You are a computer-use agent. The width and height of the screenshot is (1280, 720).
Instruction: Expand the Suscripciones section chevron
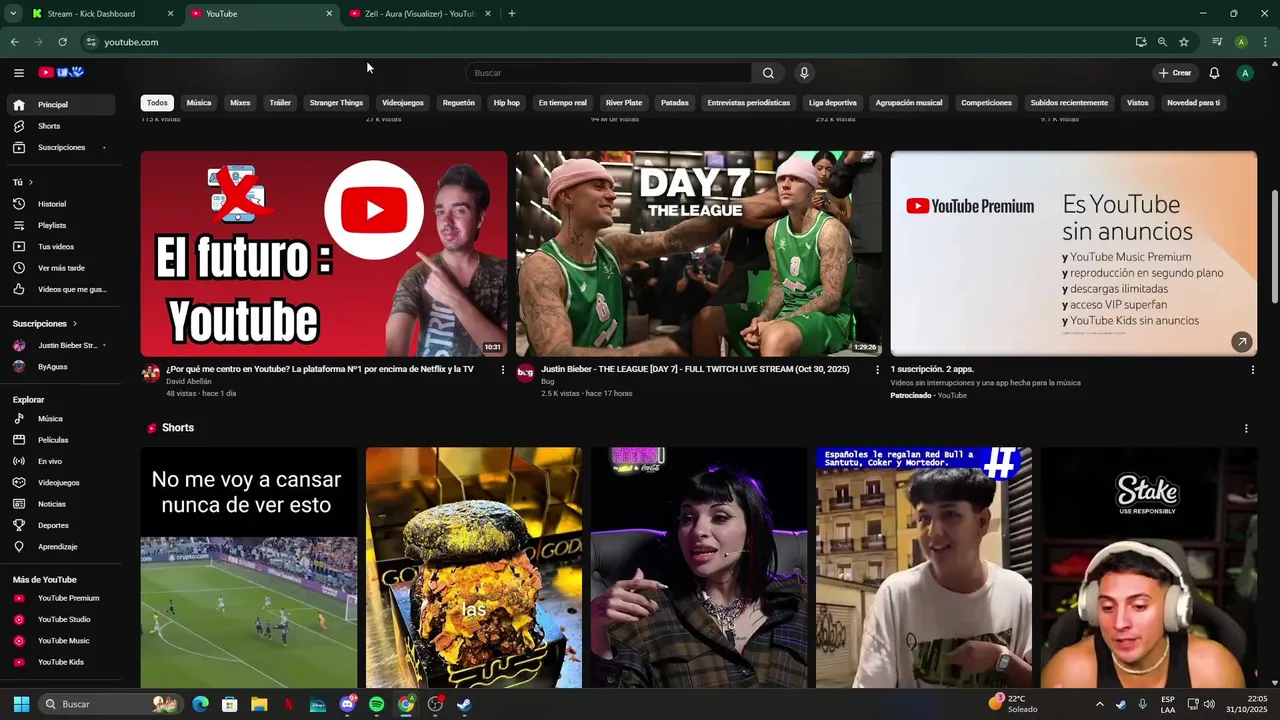point(74,324)
